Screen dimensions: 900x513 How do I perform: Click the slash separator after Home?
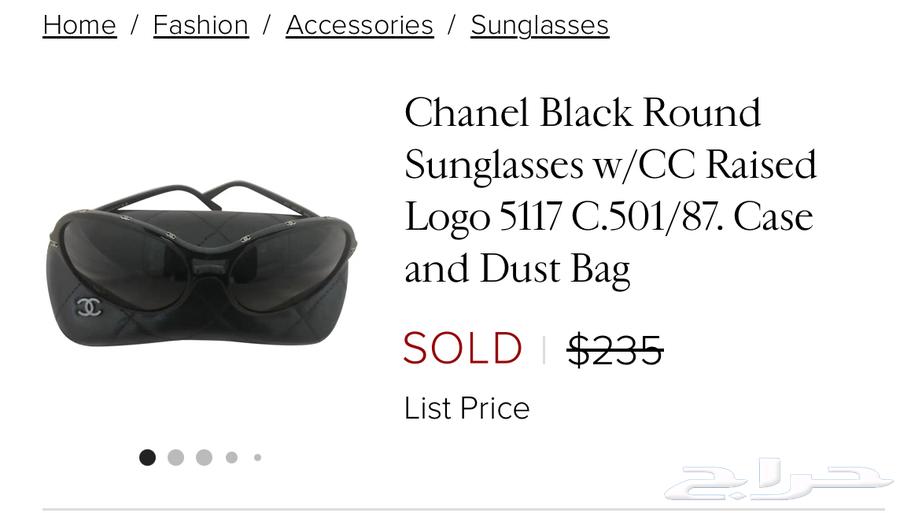(x=135, y=25)
